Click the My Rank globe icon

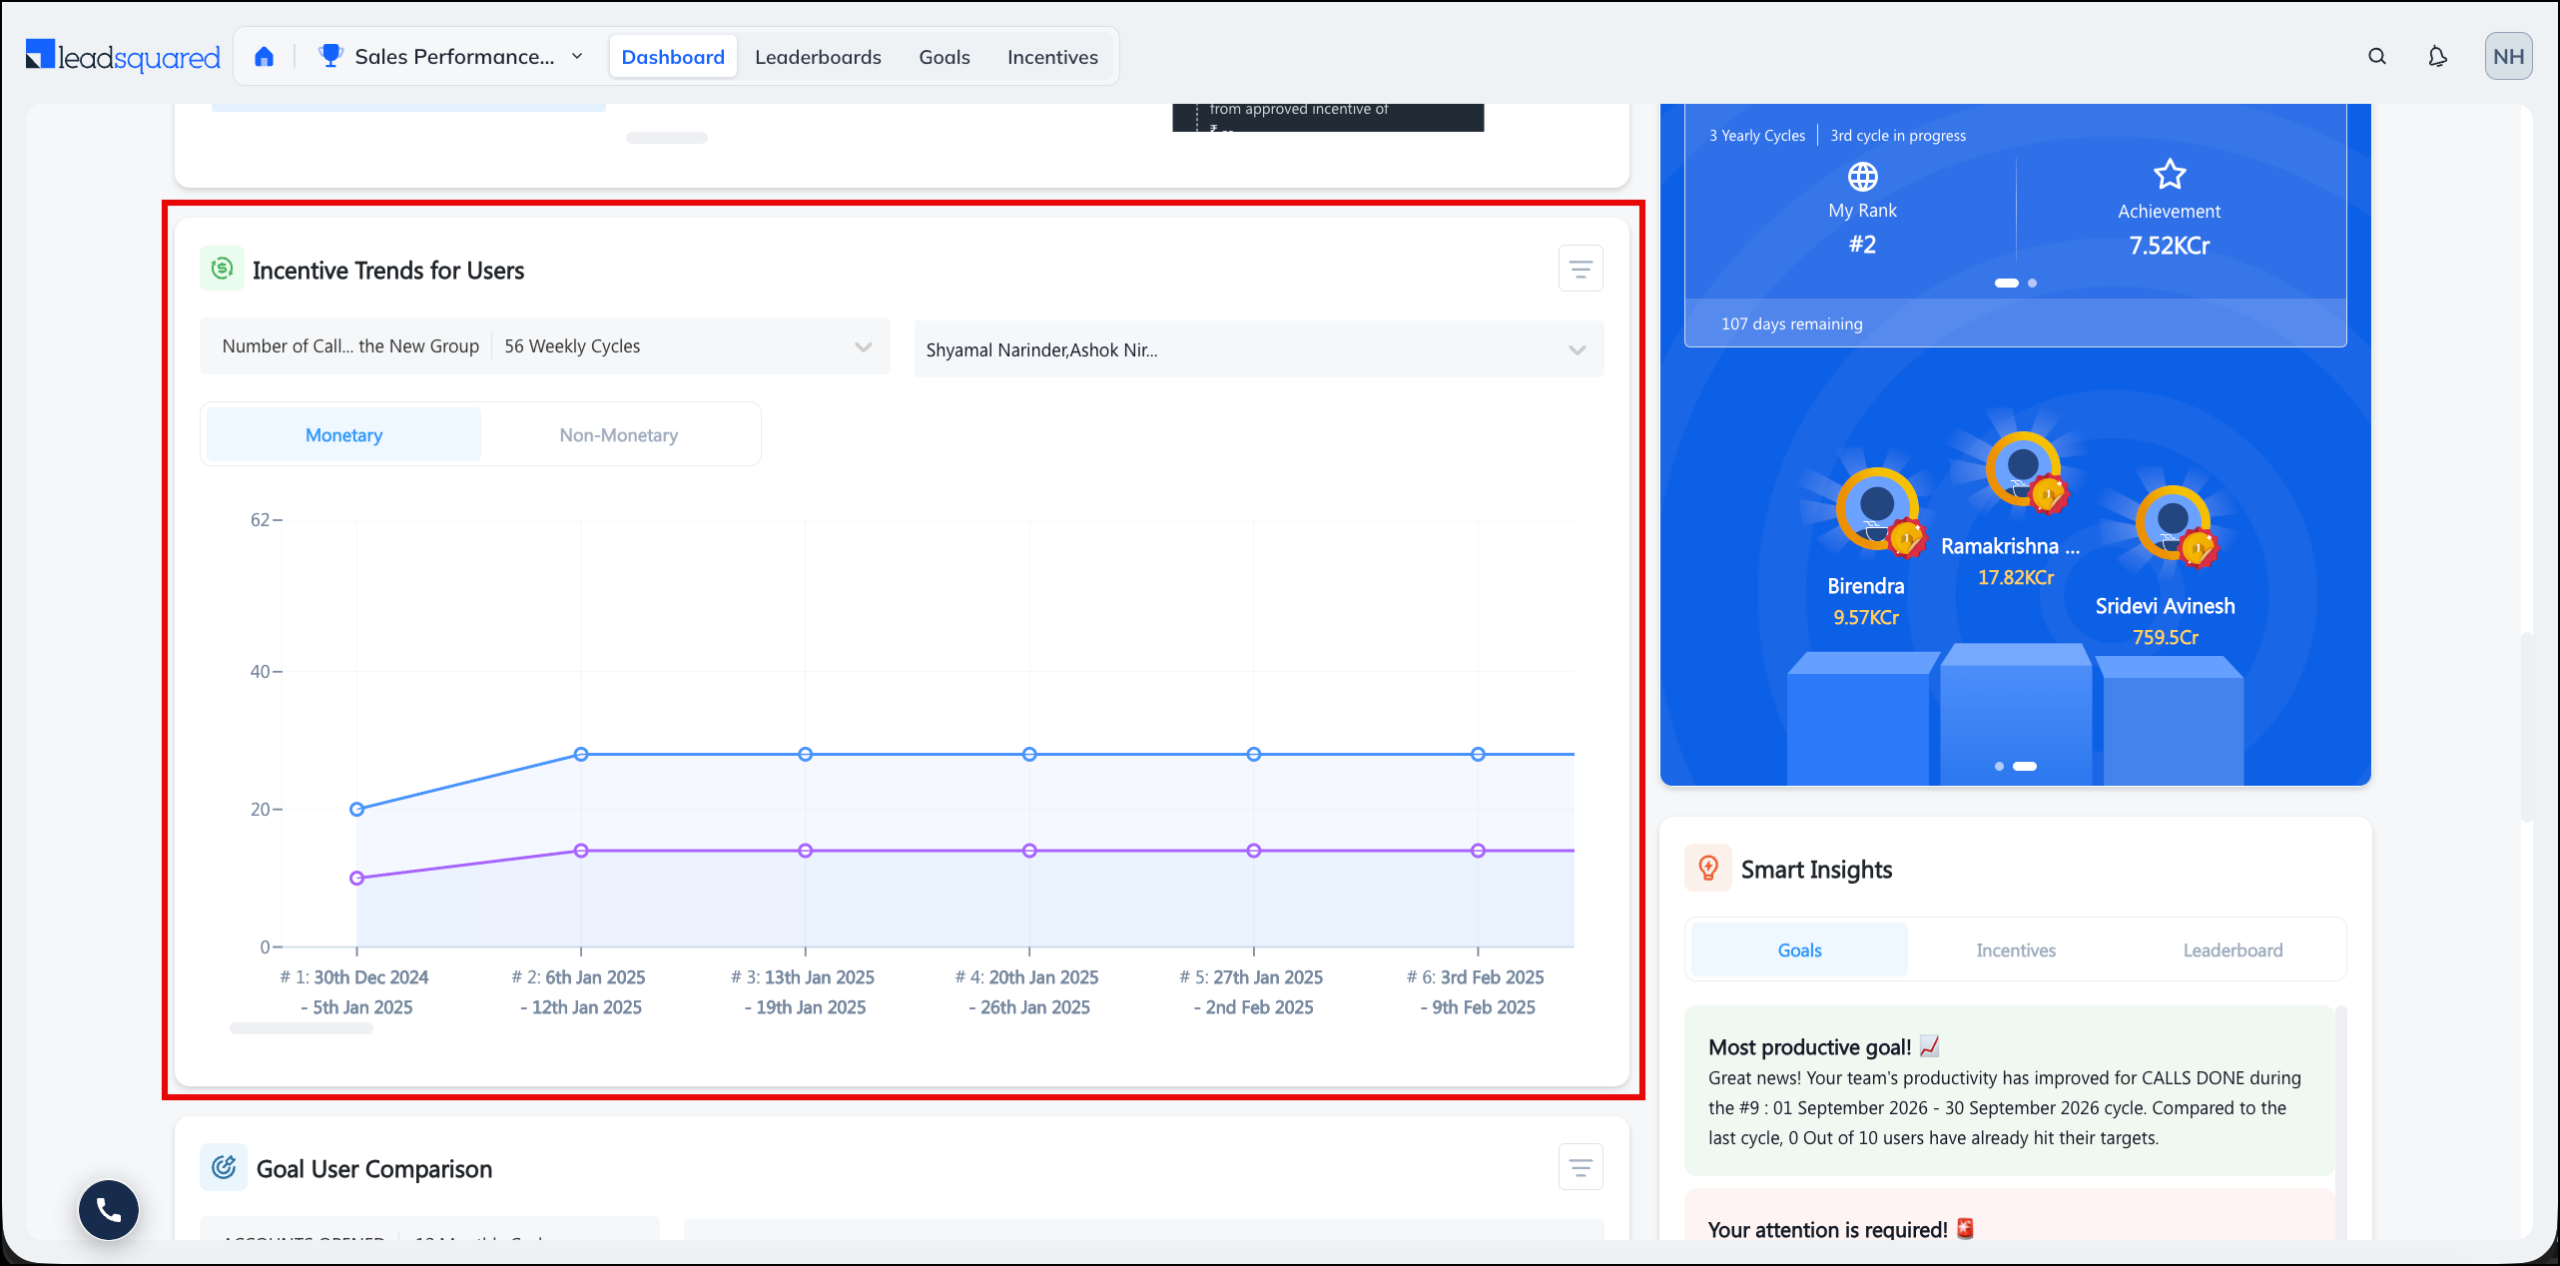1862,177
